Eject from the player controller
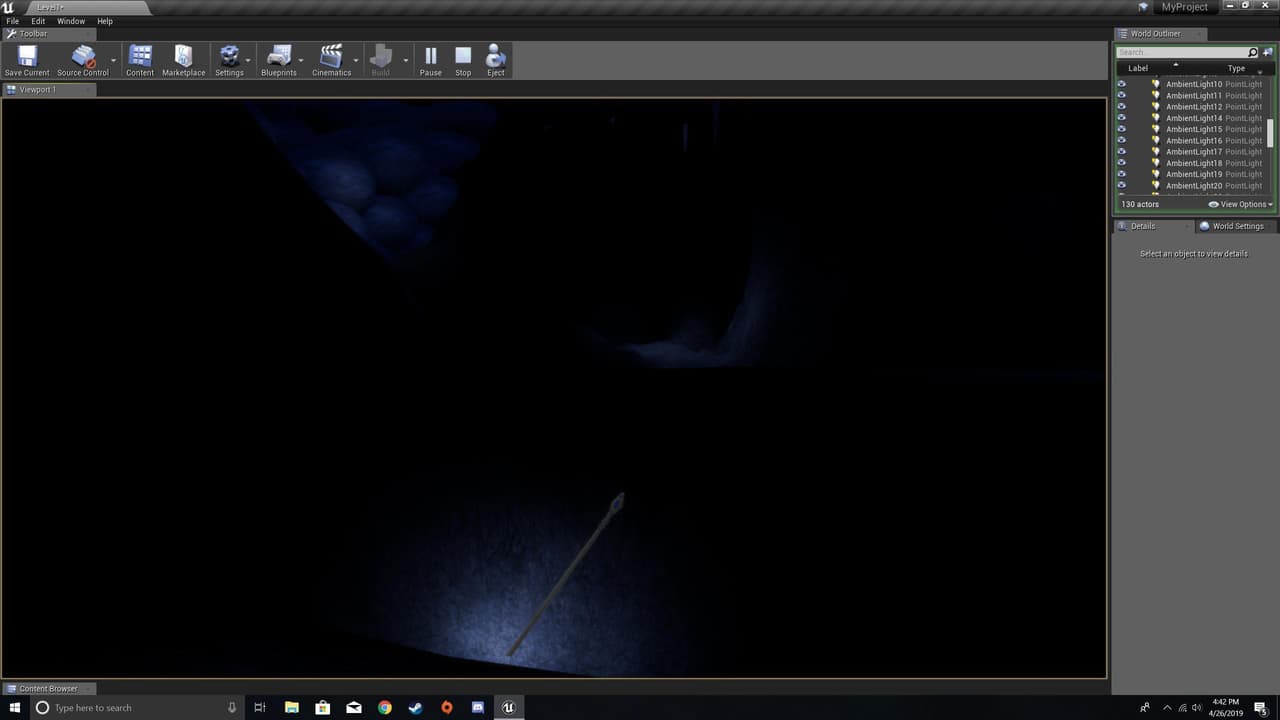 click(496, 56)
